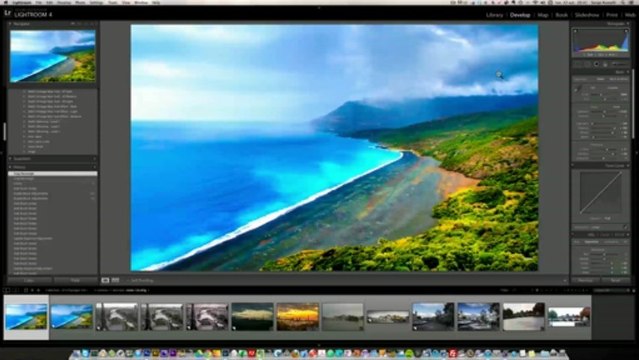Toggle the HSL panel on/off switch
This screenshot has width=639, height=360.
(573, 235)
